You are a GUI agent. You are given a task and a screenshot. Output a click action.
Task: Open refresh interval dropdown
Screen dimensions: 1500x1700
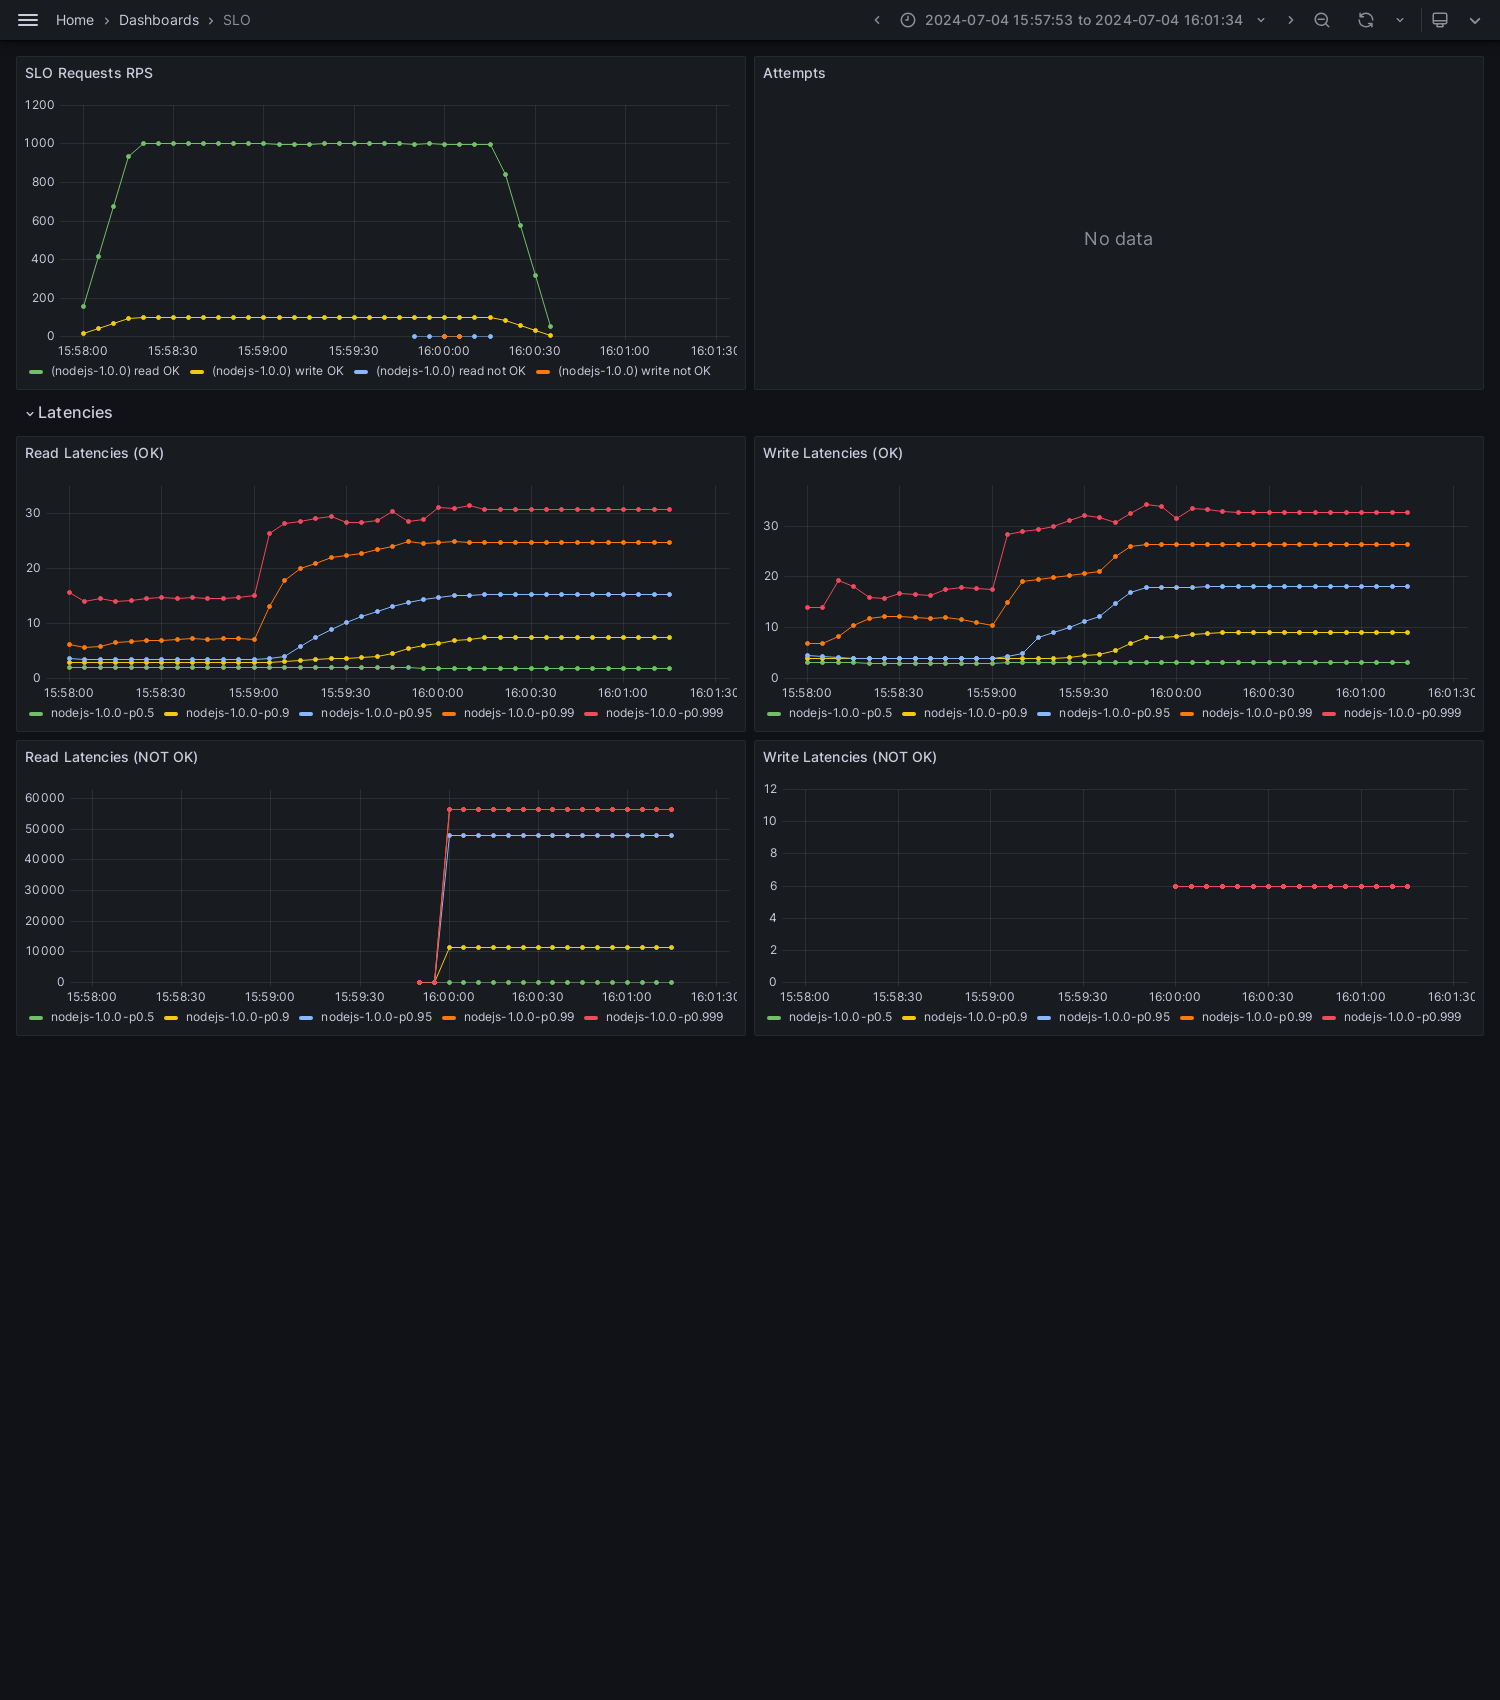point(1400,20)
